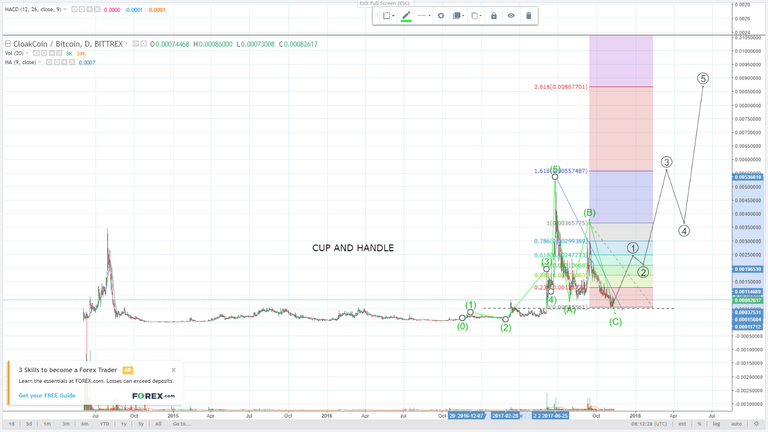
Task: Remove the Vol (20) indicator
Action: (x=59, y=53)
